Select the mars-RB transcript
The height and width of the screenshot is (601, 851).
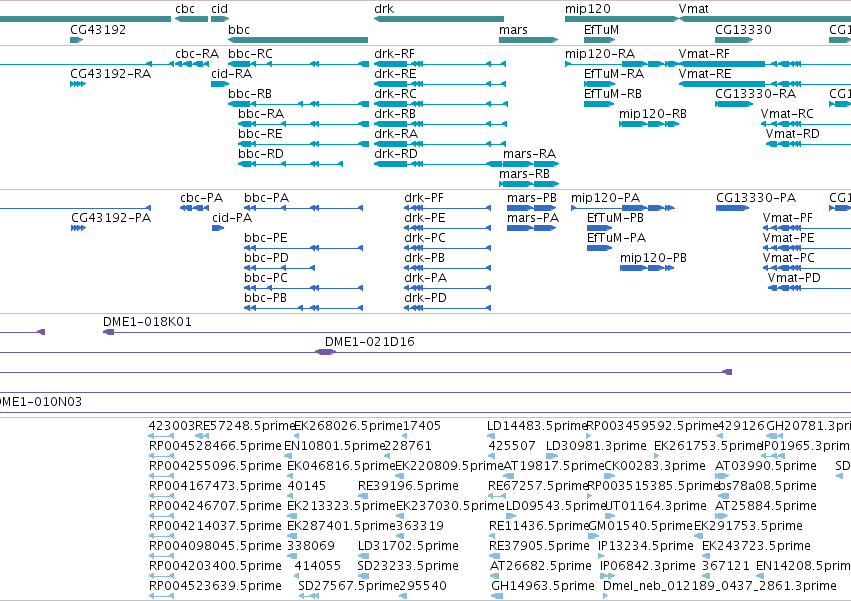point(529,185)
